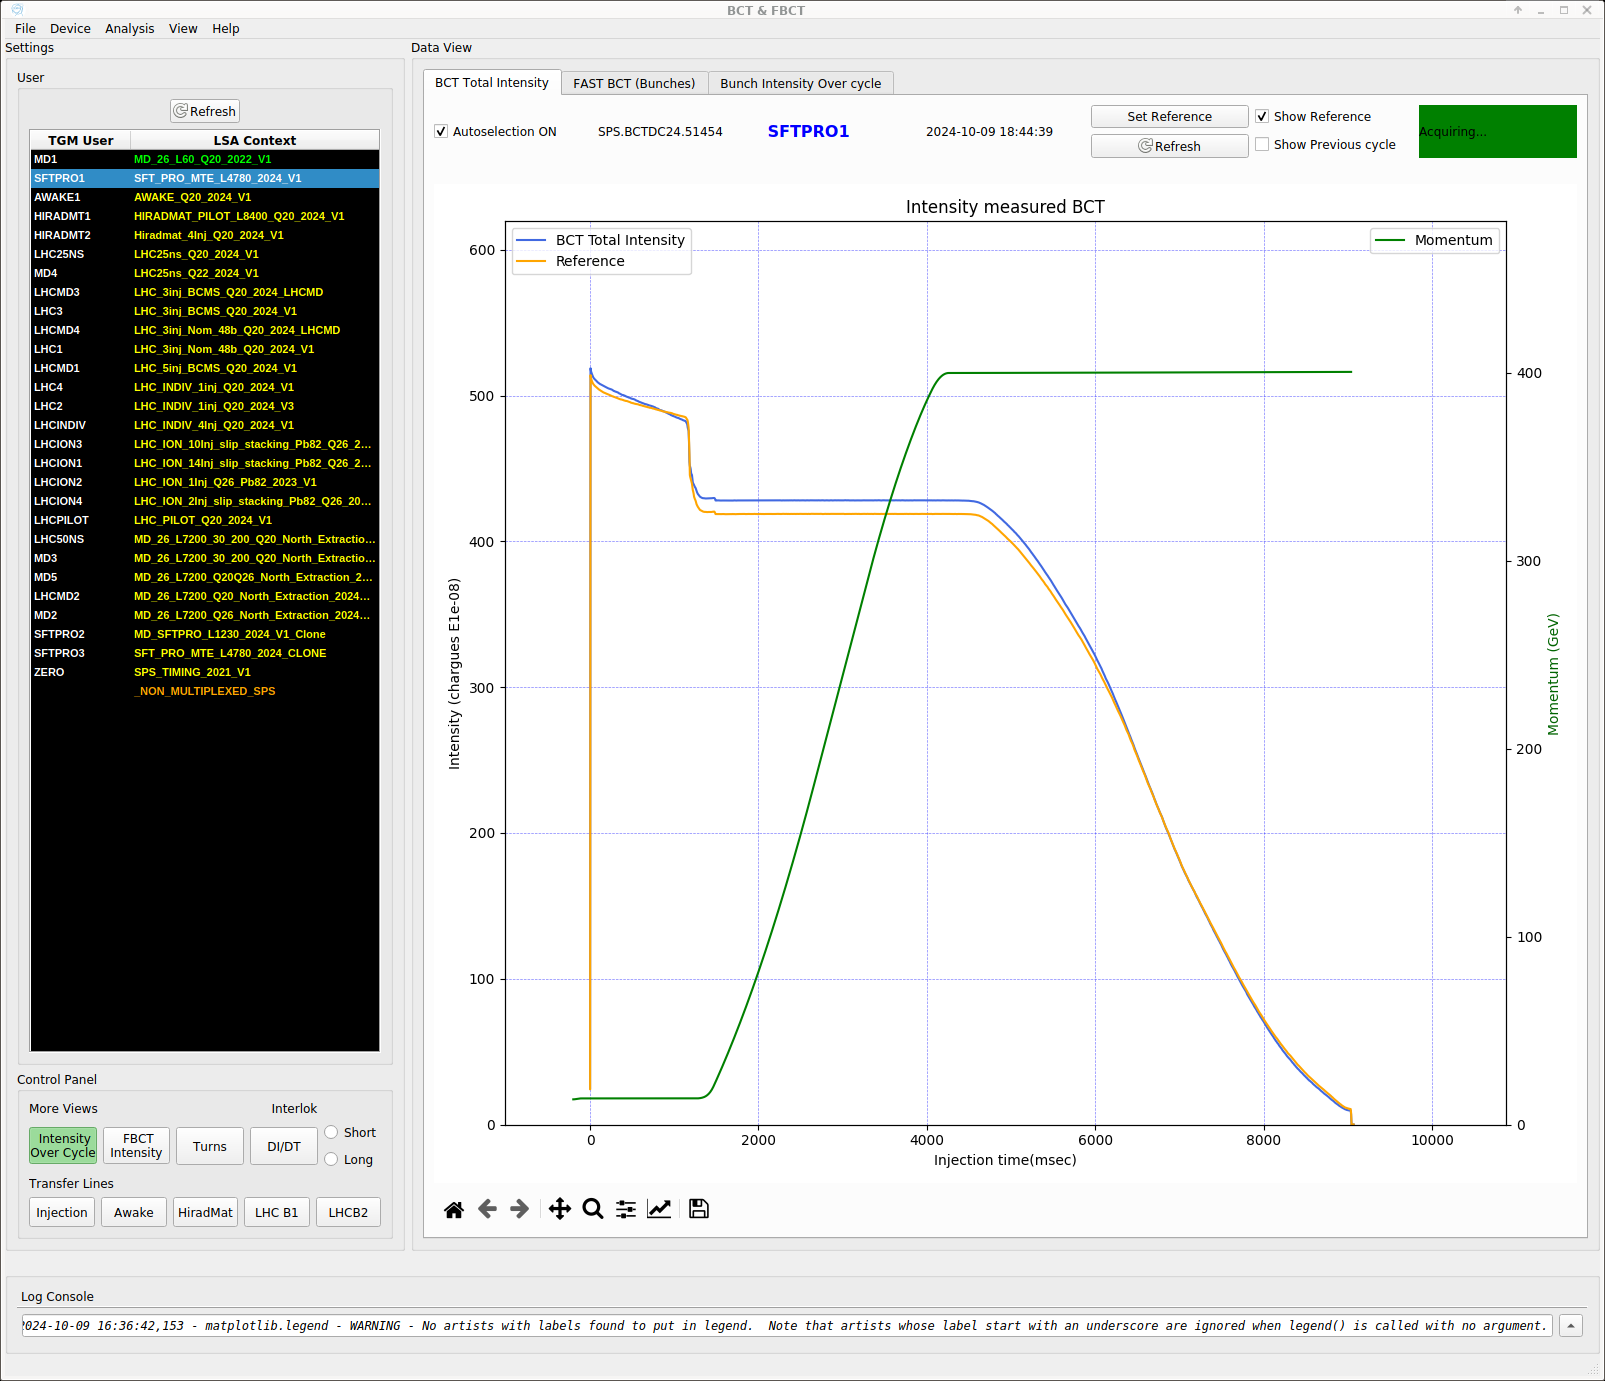Expand the Log Console with arrow button

coord(1571,1326)
